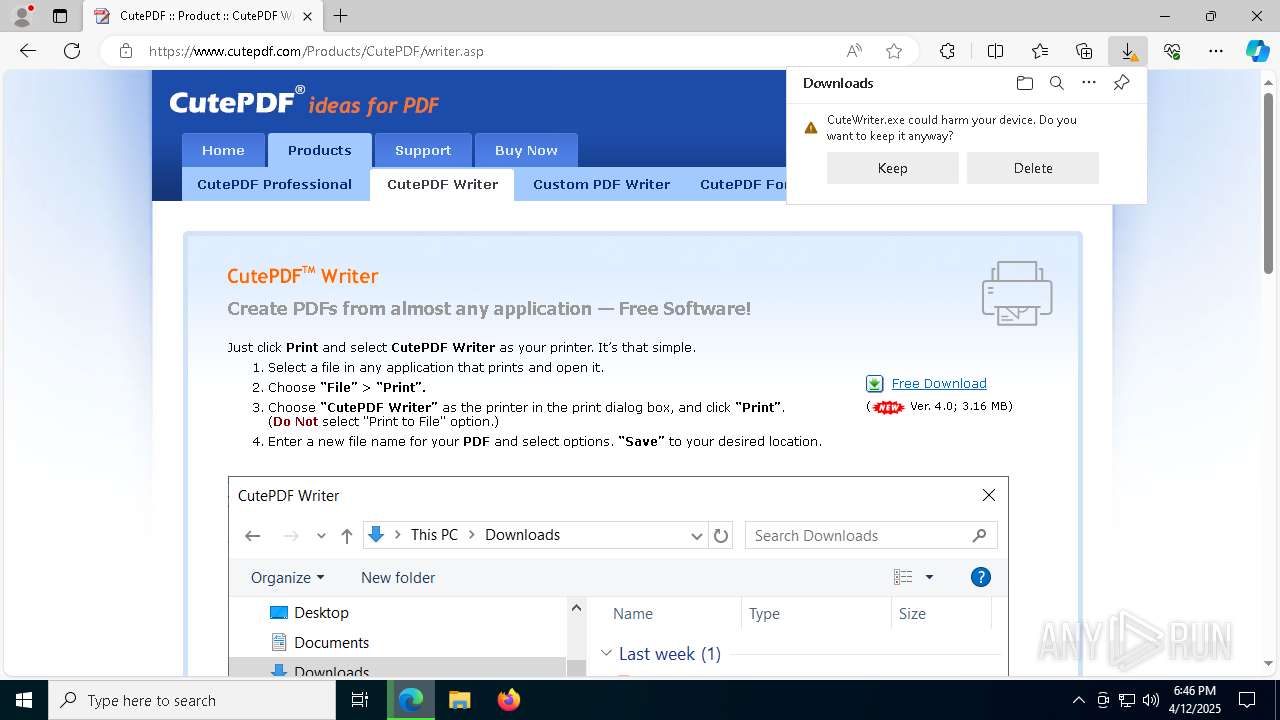Open tab actions menu icon
Viewport: 1280px width, 720px height.
click(60, 16)
